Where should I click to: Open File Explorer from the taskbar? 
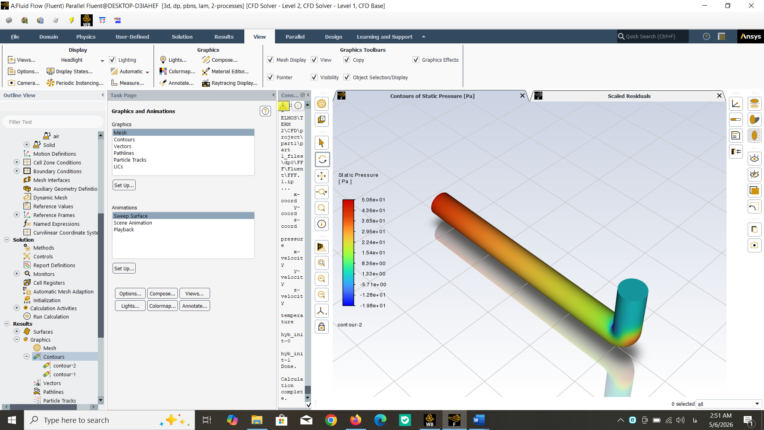point(257,420)
